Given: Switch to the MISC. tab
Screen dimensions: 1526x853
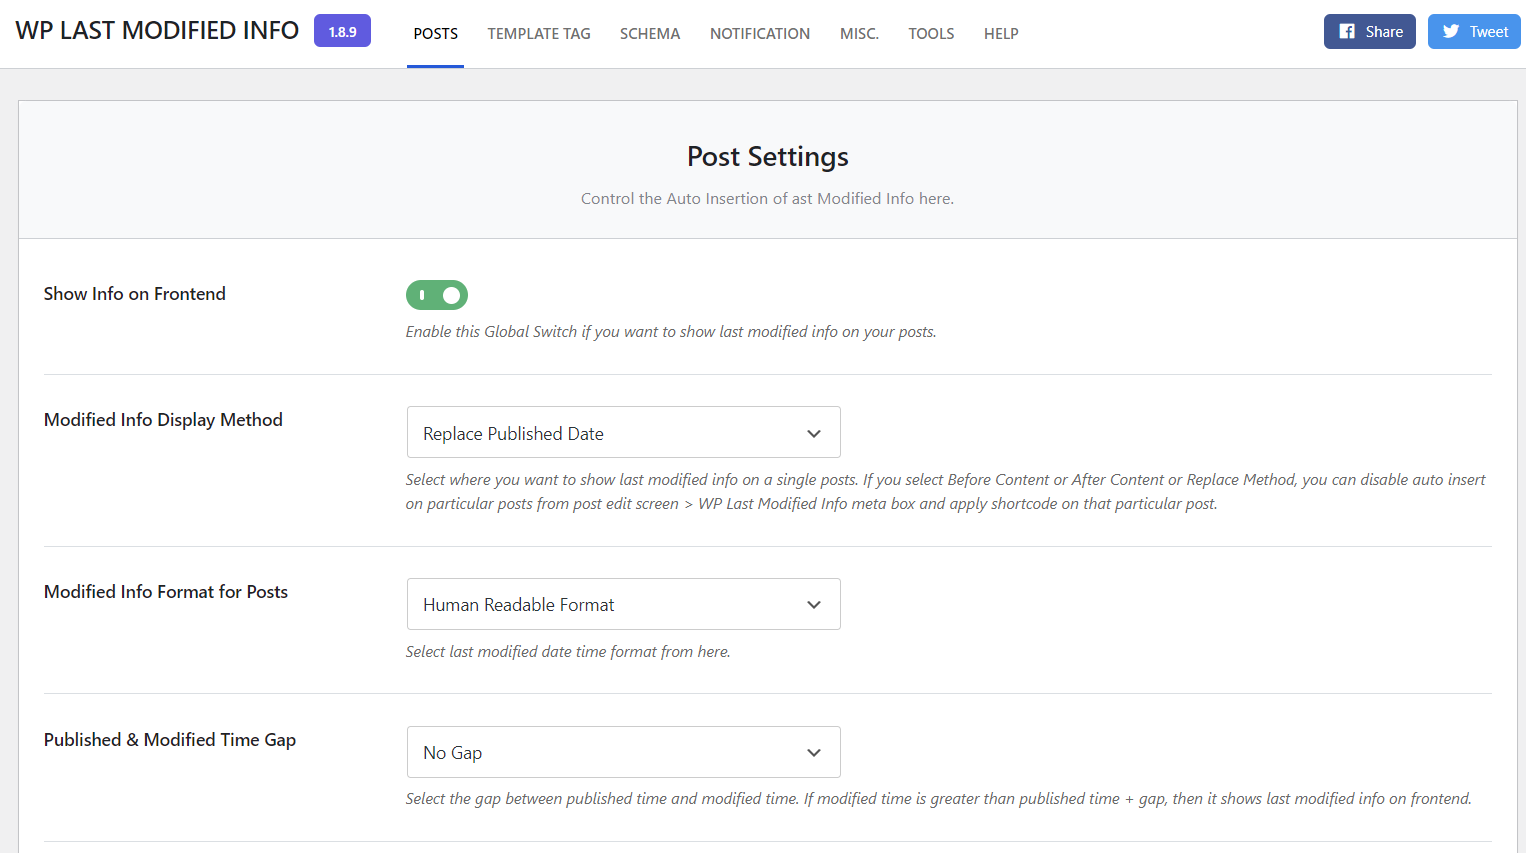Looking at the screenshot, I should [x=859, y=34].
